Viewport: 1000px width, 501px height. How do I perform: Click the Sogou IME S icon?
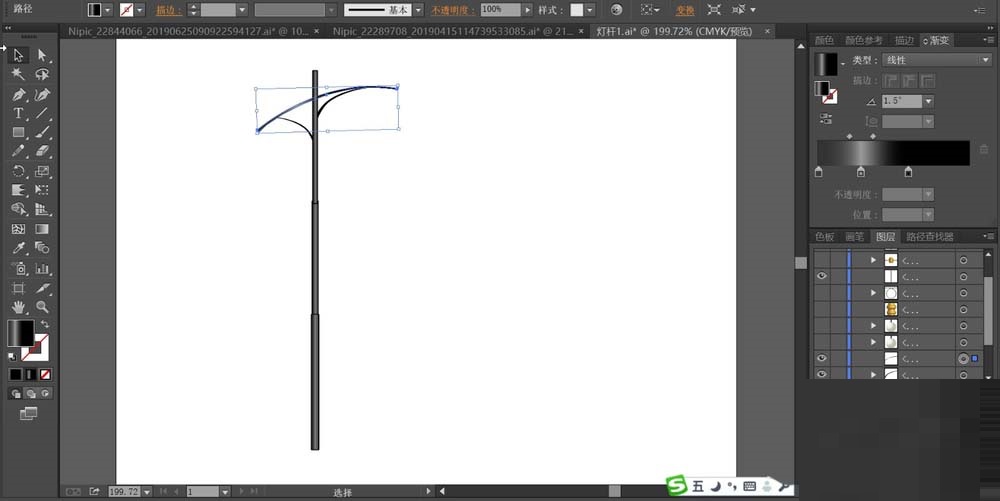pyautogui.click(x=677, y=486)
